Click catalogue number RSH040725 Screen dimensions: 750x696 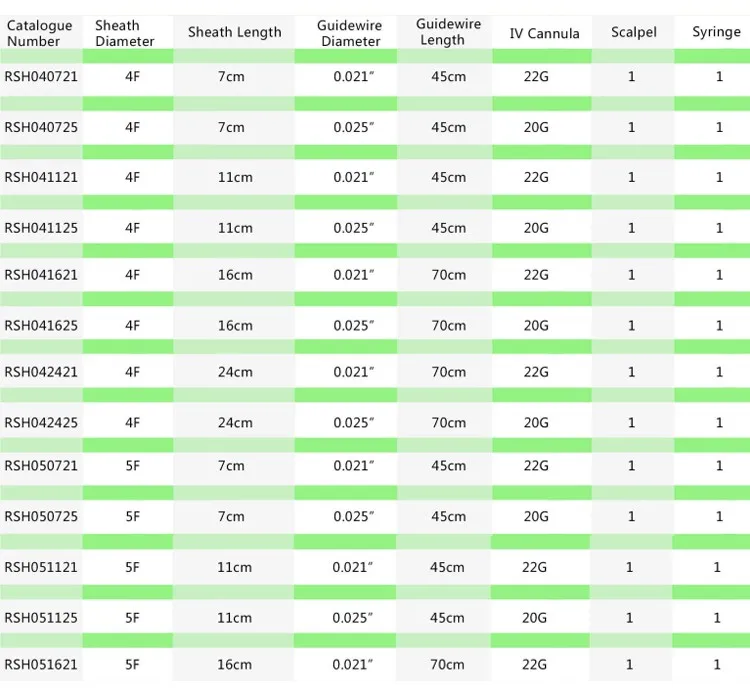41,127
